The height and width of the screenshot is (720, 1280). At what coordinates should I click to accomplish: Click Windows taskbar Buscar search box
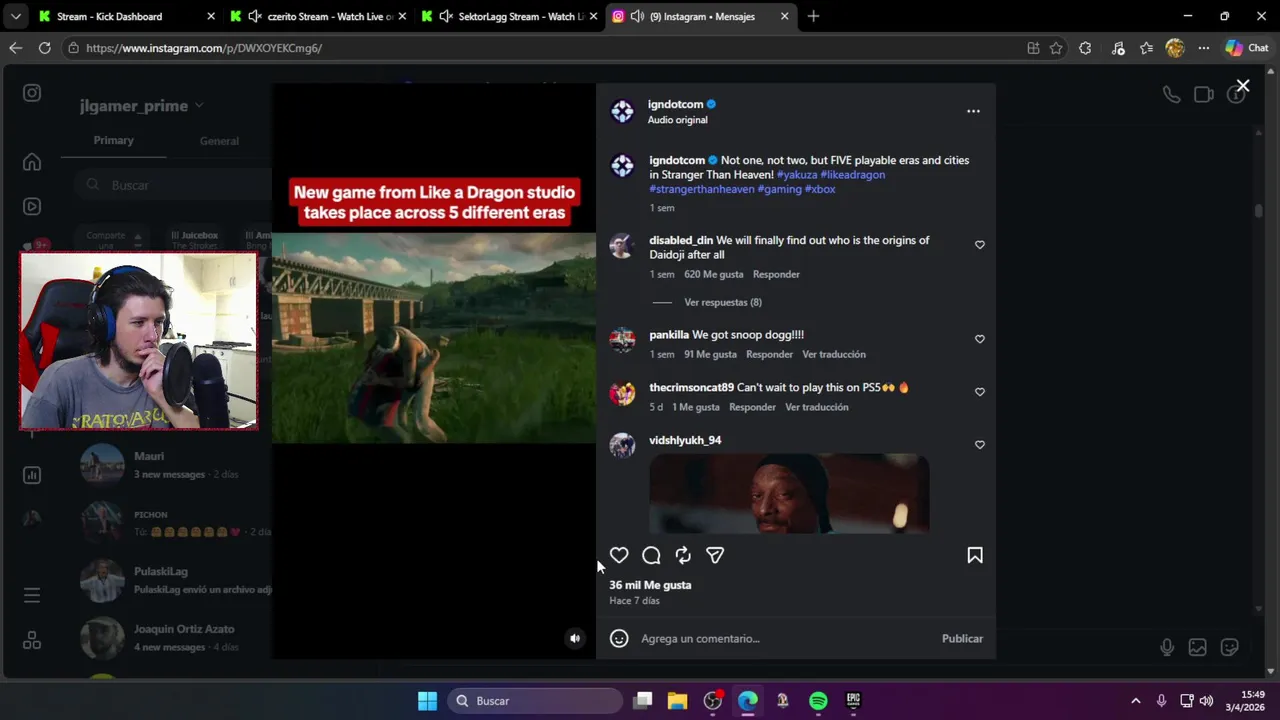pyautogui.click(x=535, y=701)
